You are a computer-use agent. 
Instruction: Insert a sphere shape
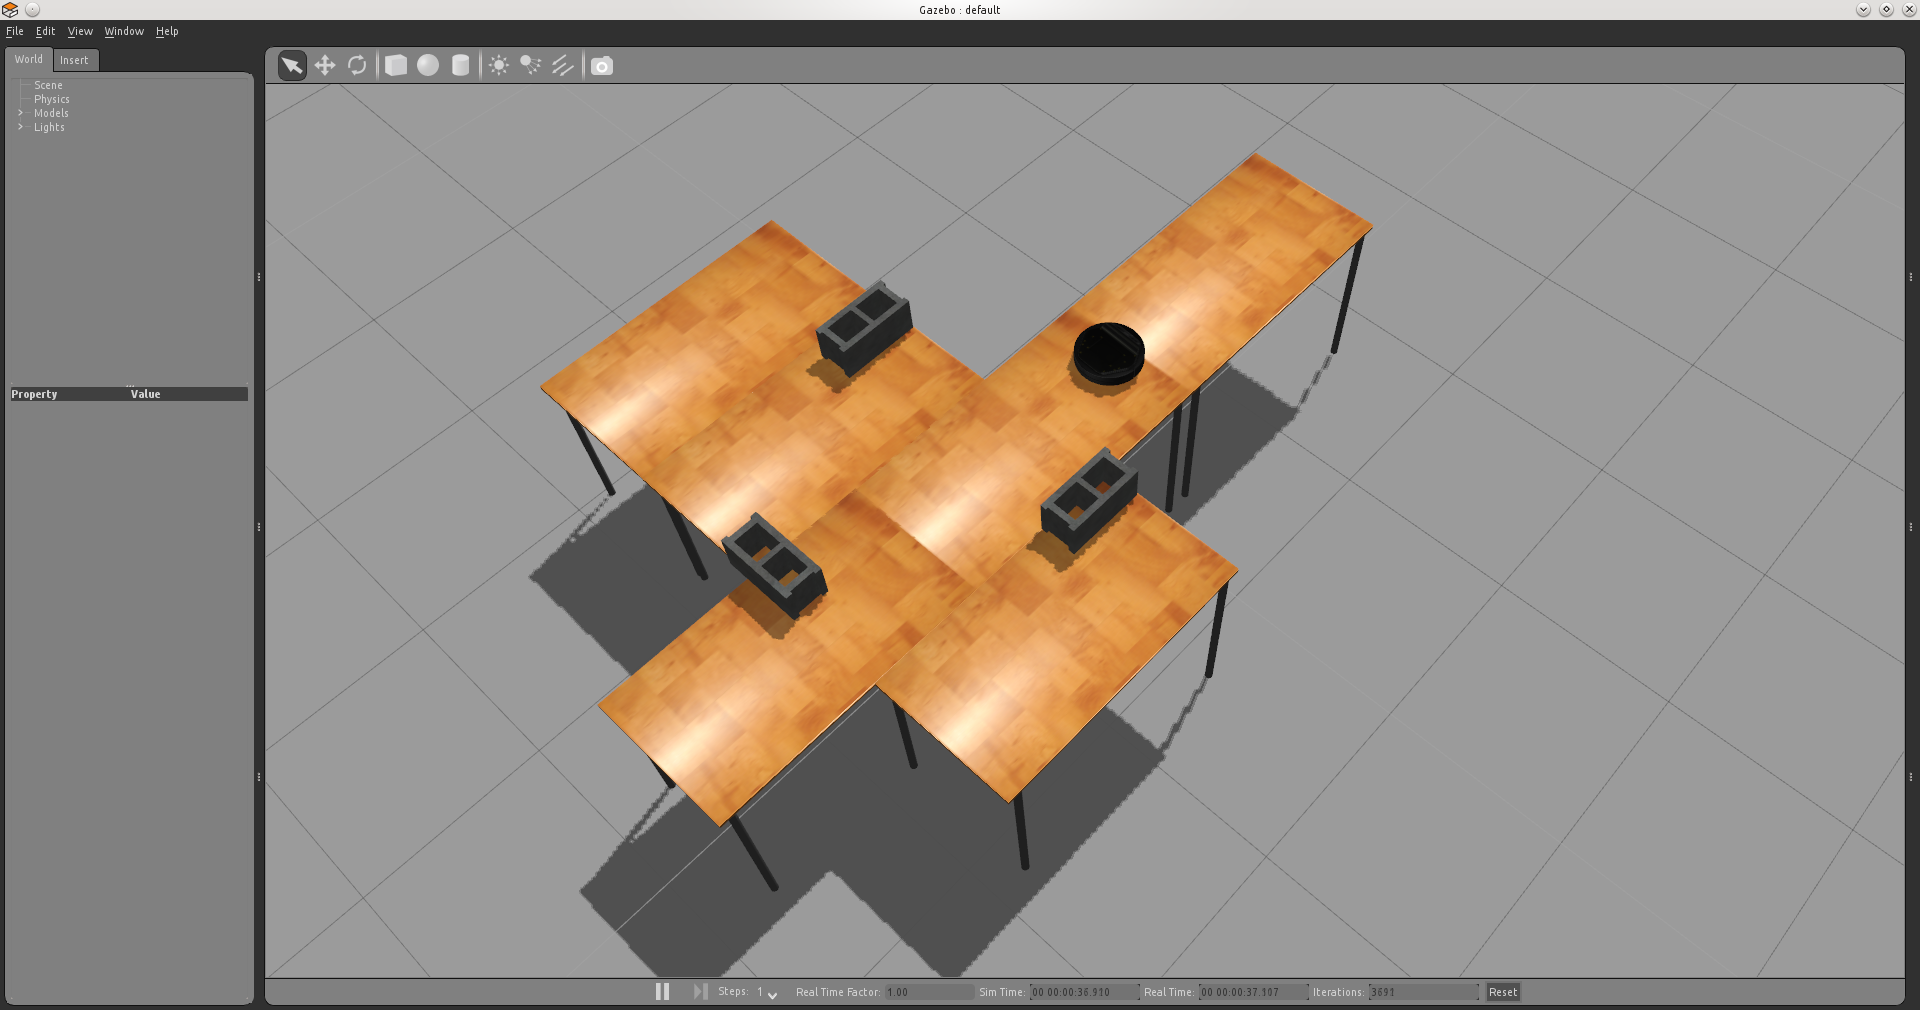click(x=428, y=66)
